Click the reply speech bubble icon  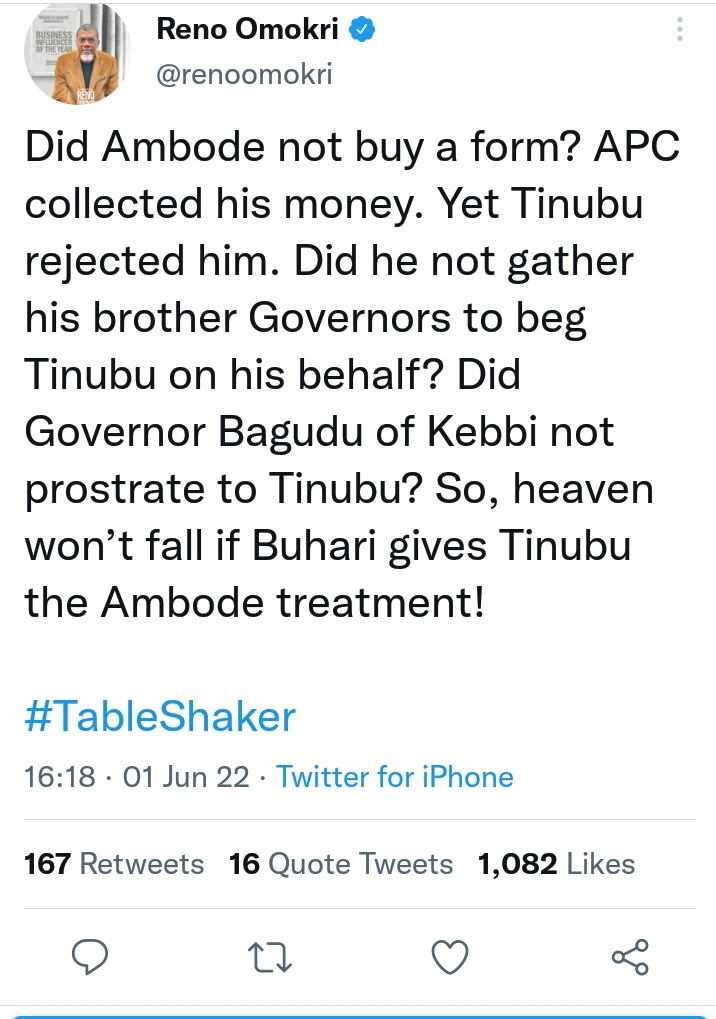91,958
